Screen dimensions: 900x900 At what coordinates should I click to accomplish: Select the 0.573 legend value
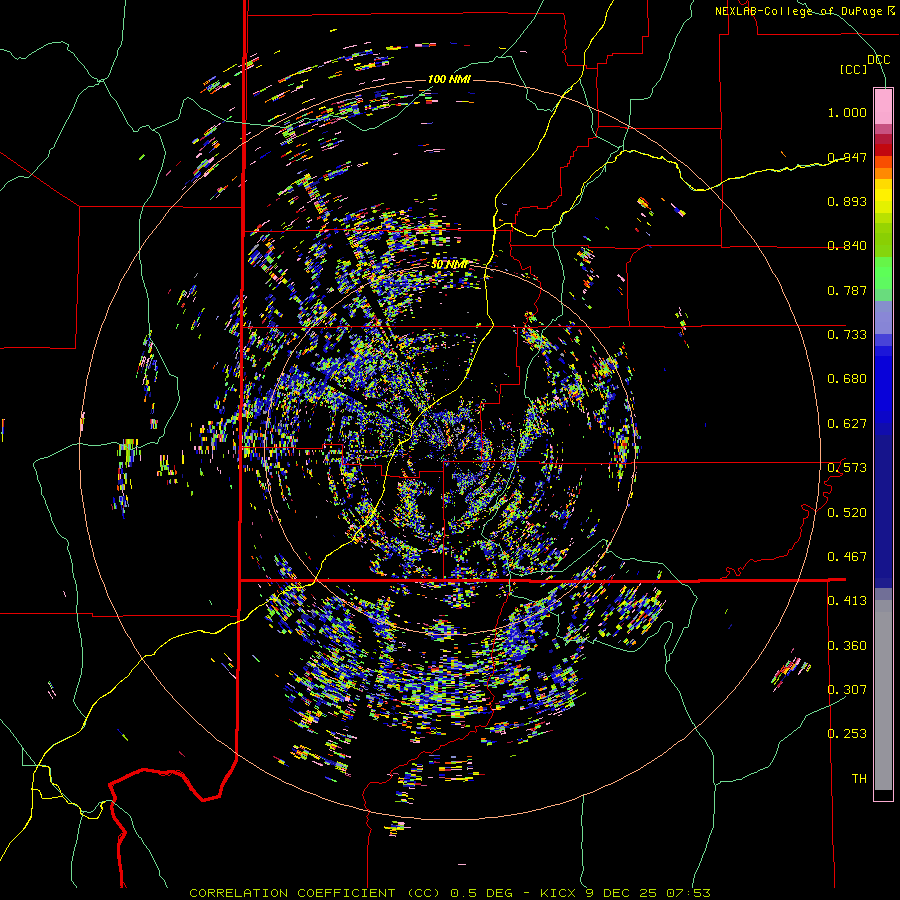(847, 468)
